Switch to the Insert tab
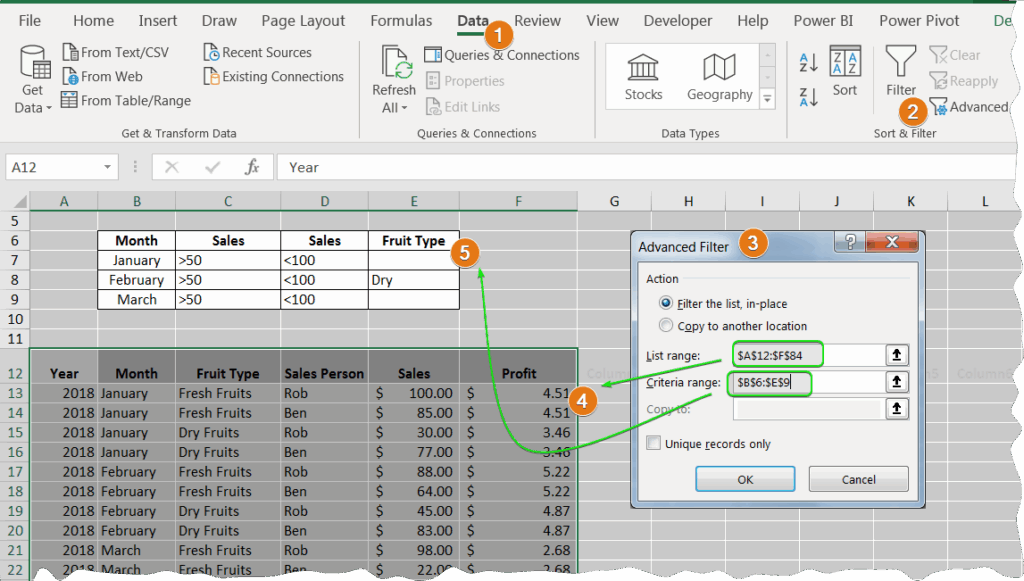This screenshot has width=1024, height=581. click(157, 21)
